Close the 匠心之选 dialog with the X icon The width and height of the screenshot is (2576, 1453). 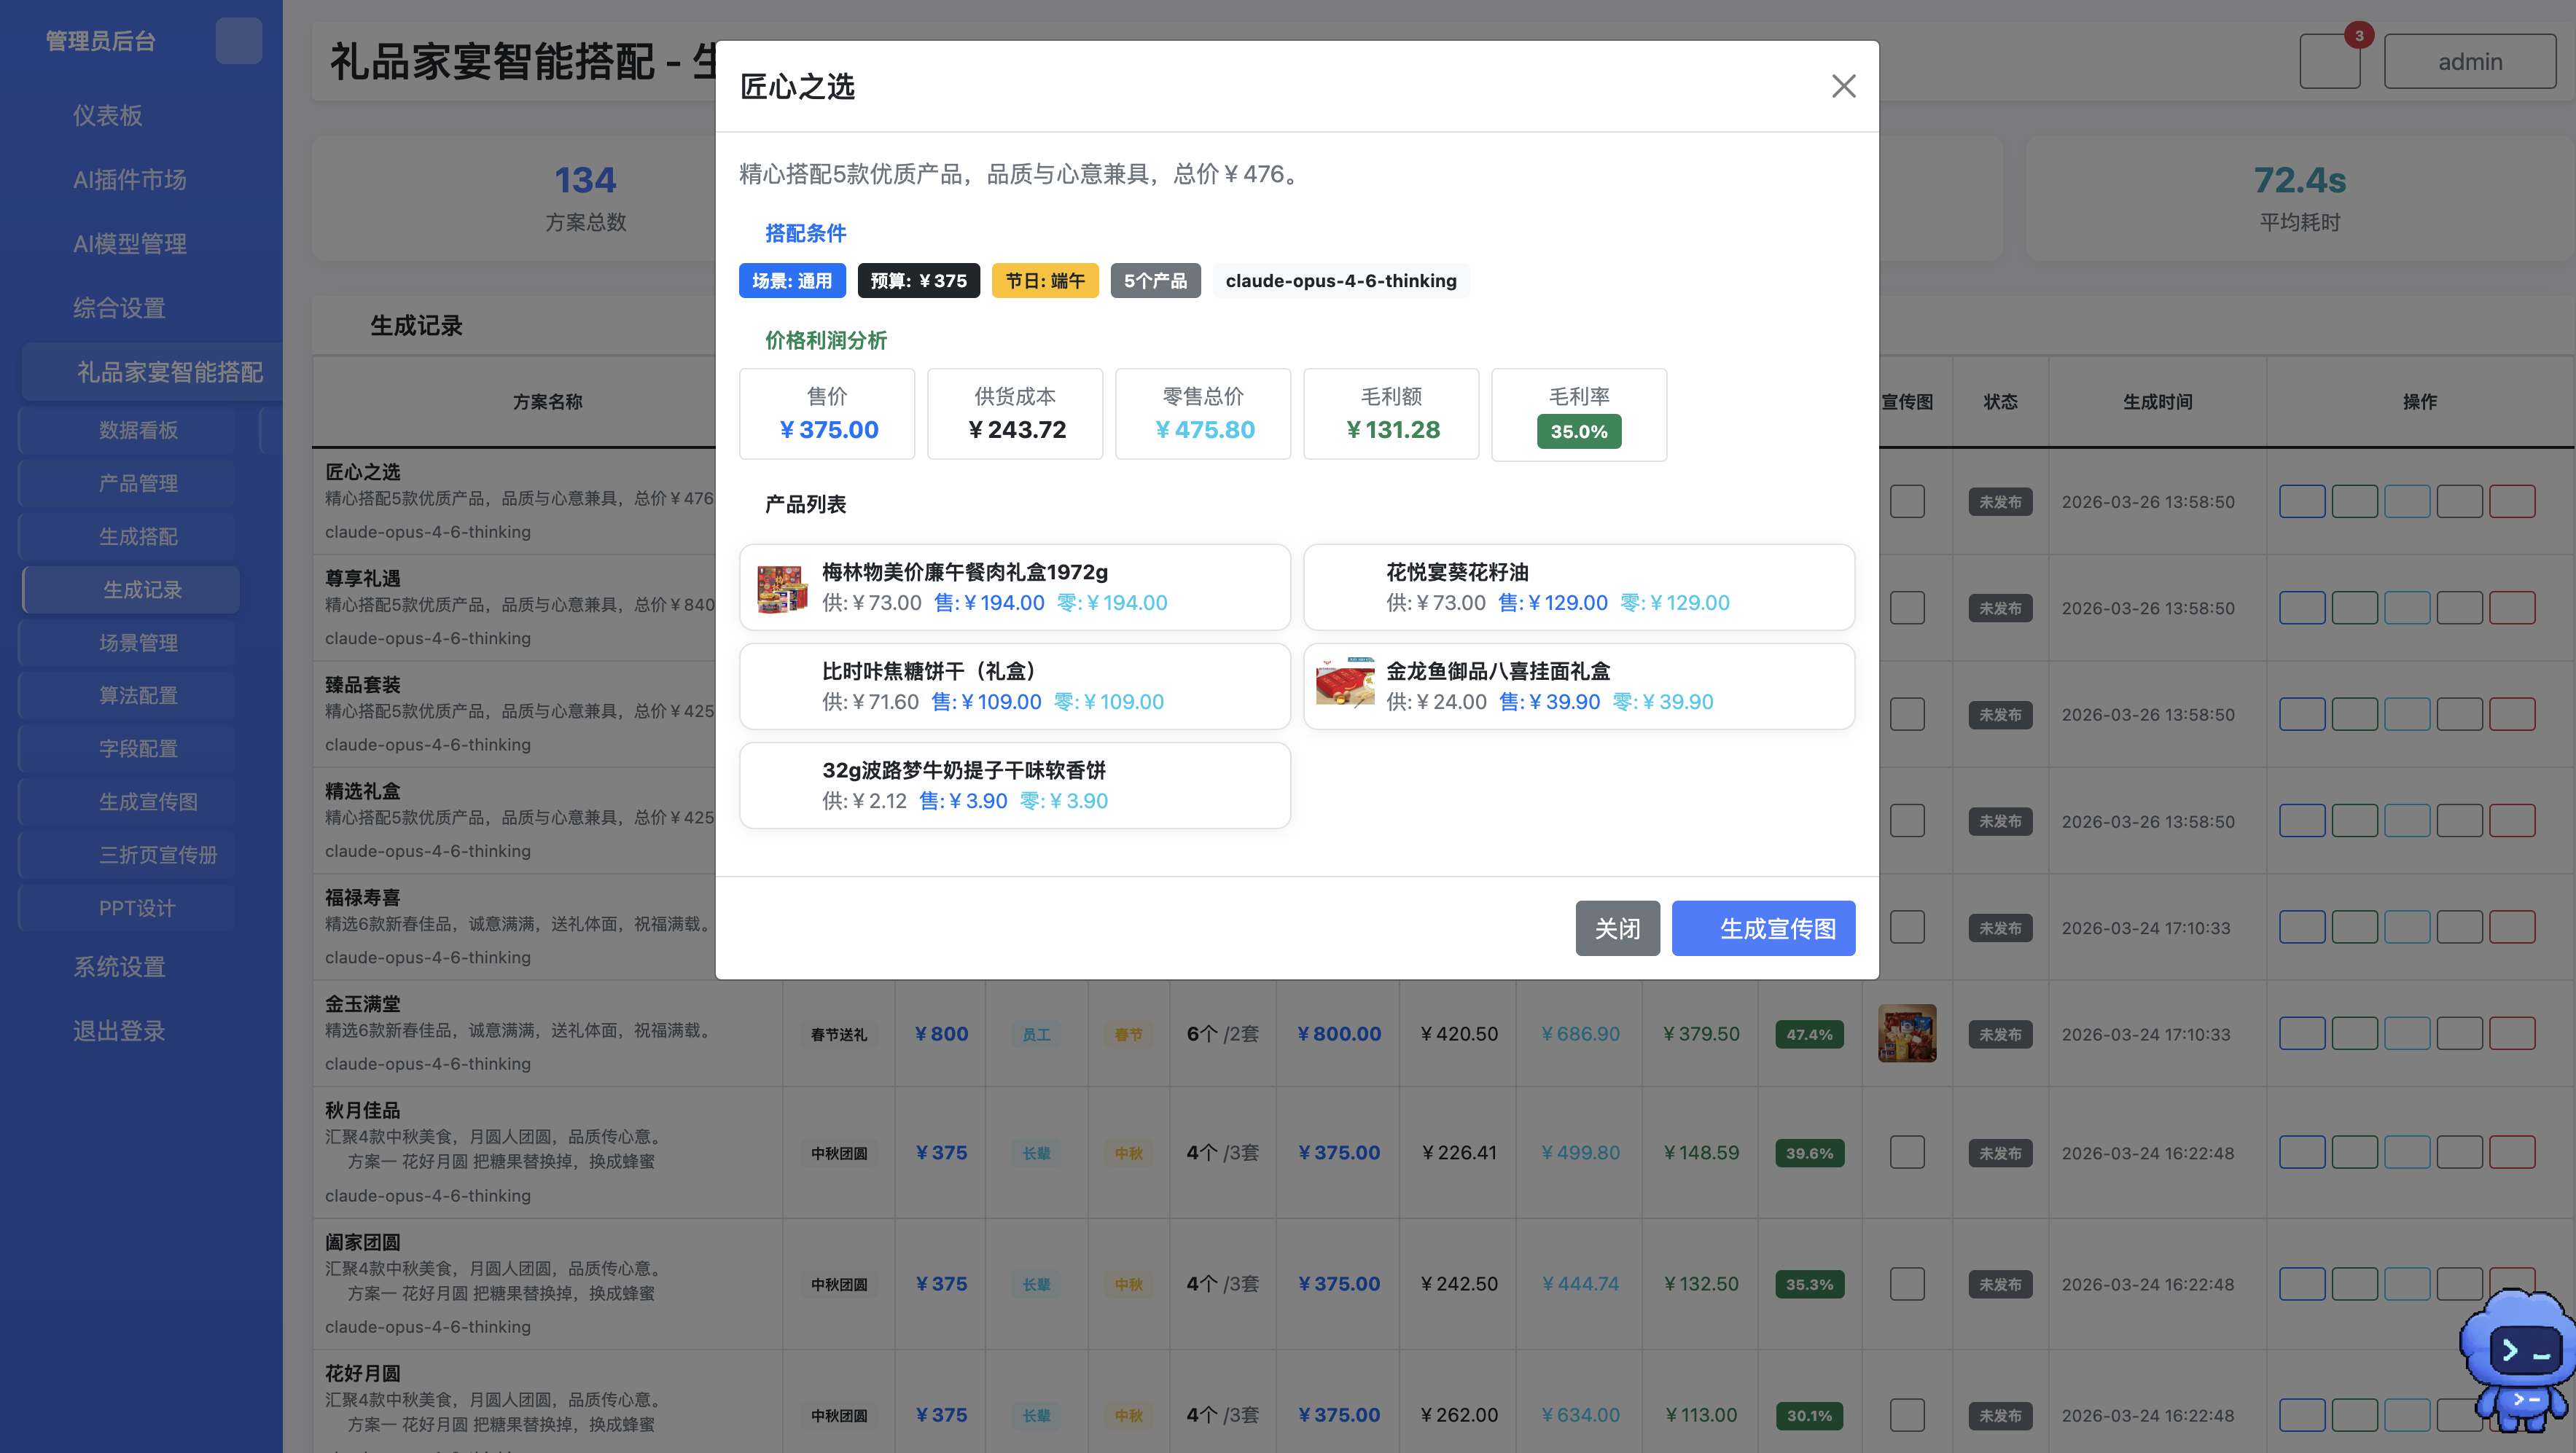pos(1843,86)
